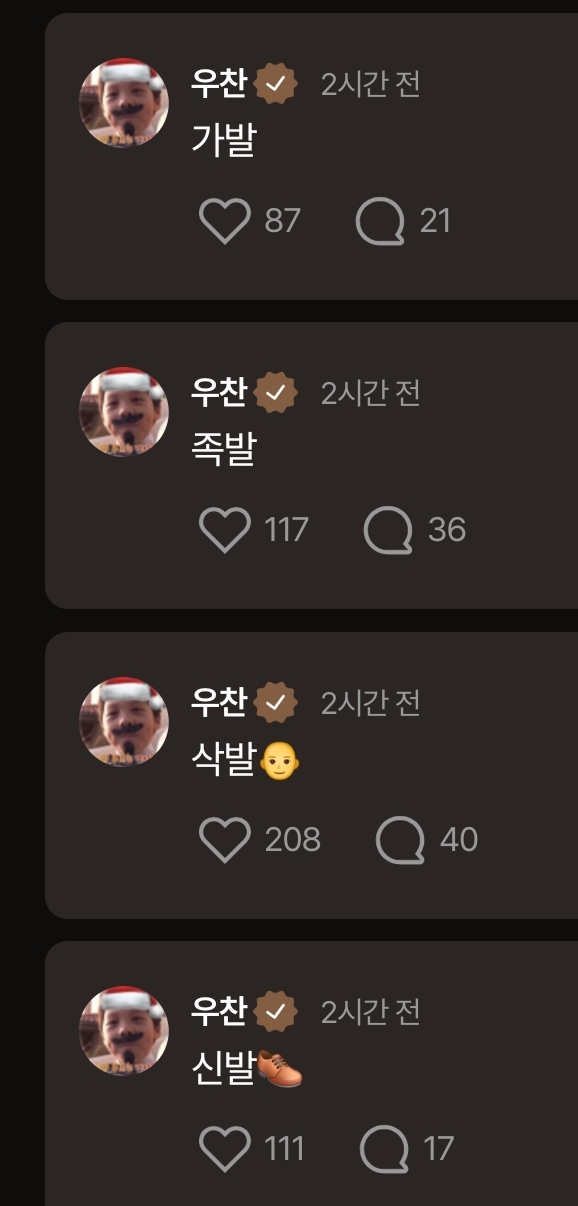The width and height of the screenshot is (578, 1206).
Task: Click the 우찬 username on the 신발 post
Action: (219, 1011)
